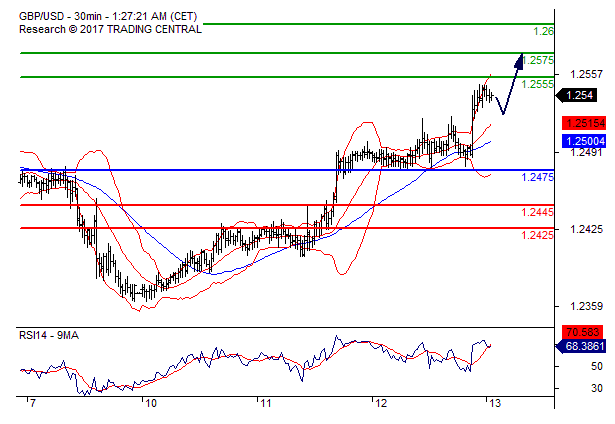Screen dimensions: 615x424
Task: Click the 68.3861 RSI value tag
Action: point(581,346)
